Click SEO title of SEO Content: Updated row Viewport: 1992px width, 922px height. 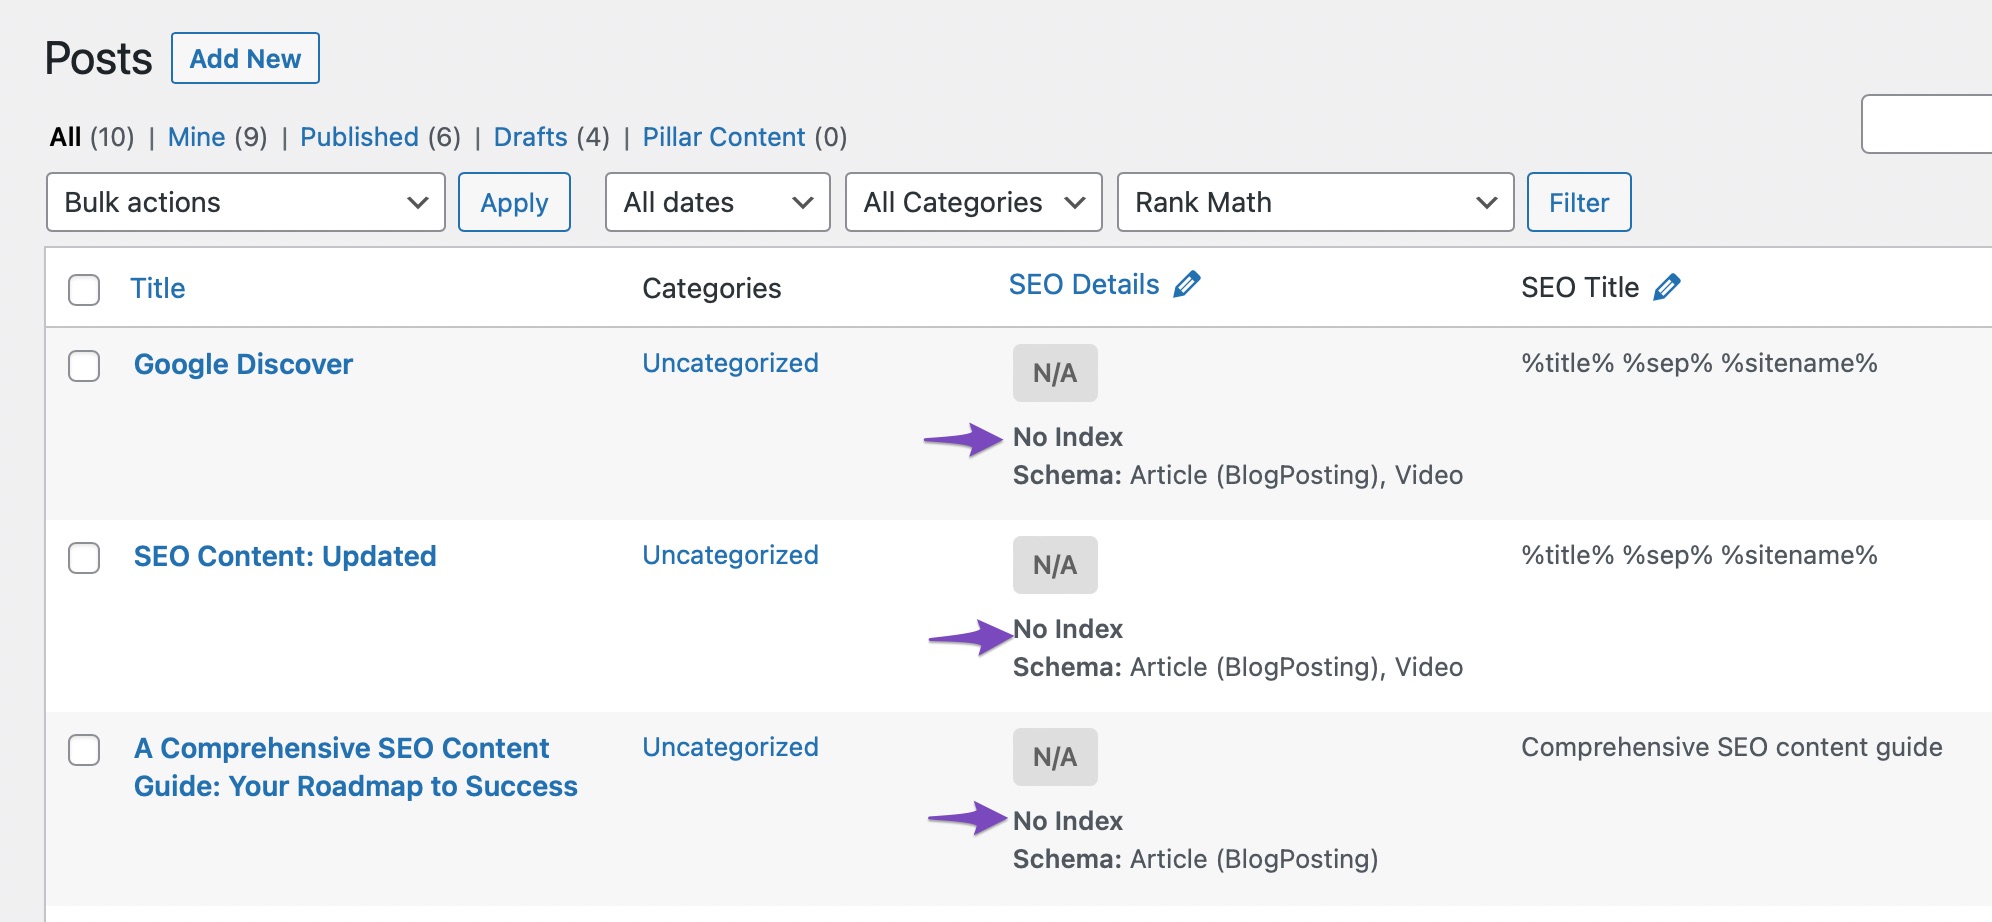pos(1699,555)
